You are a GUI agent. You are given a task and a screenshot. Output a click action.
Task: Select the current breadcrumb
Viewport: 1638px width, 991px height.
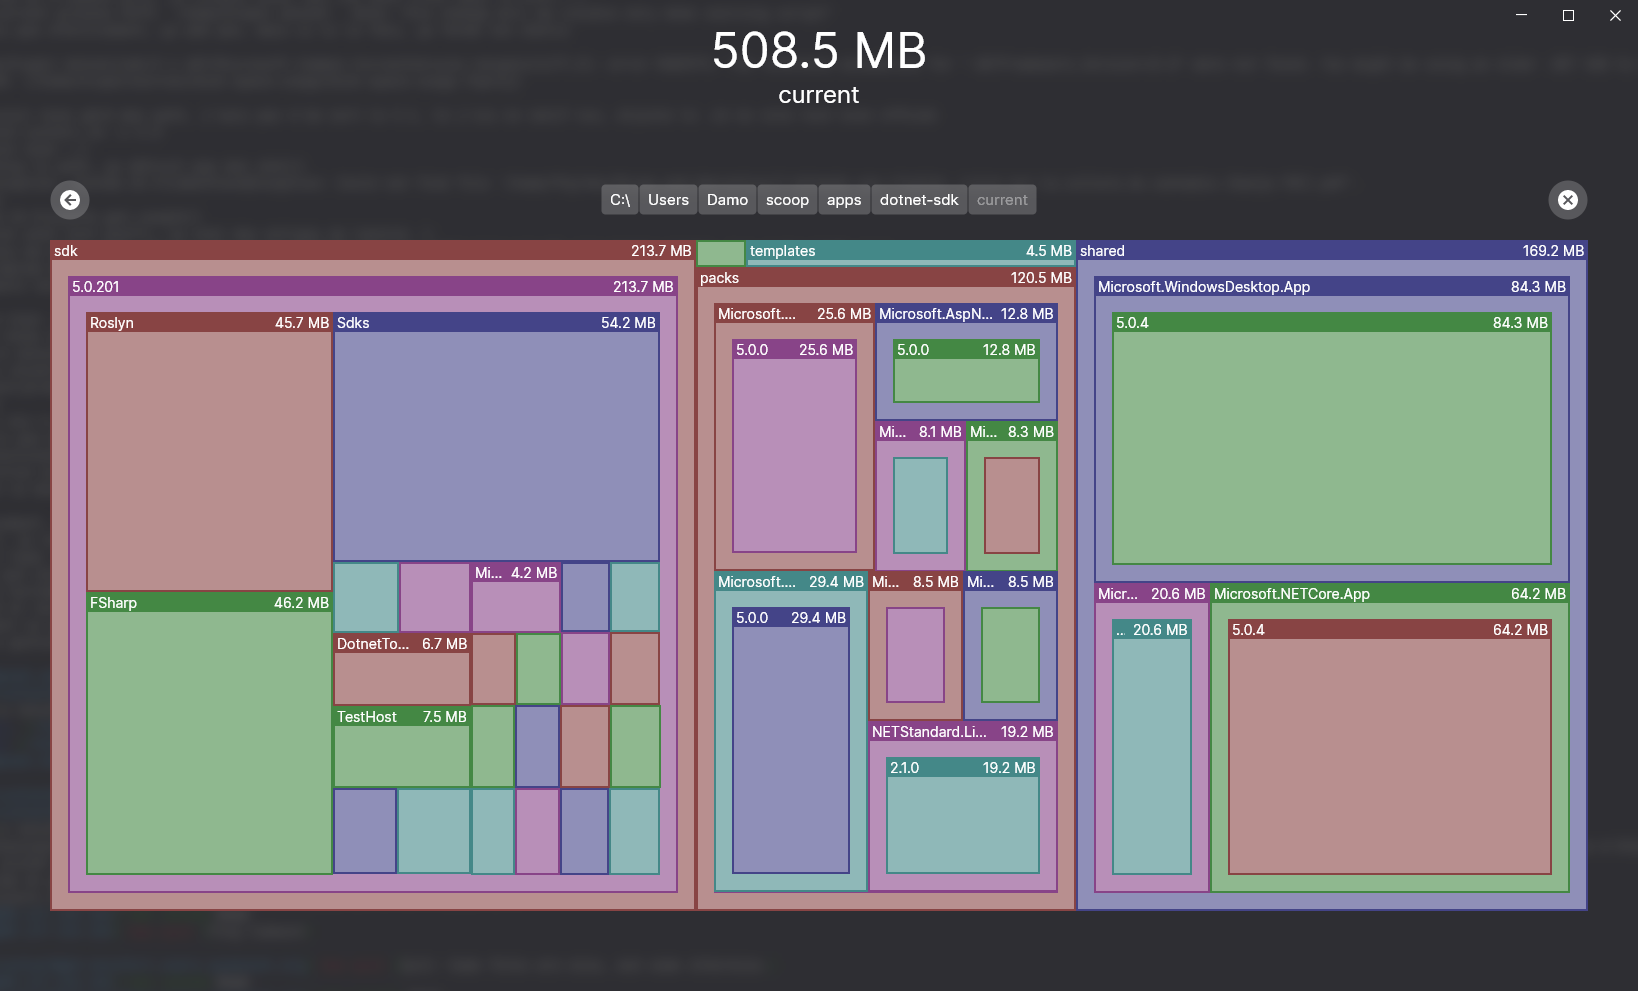1002,200
